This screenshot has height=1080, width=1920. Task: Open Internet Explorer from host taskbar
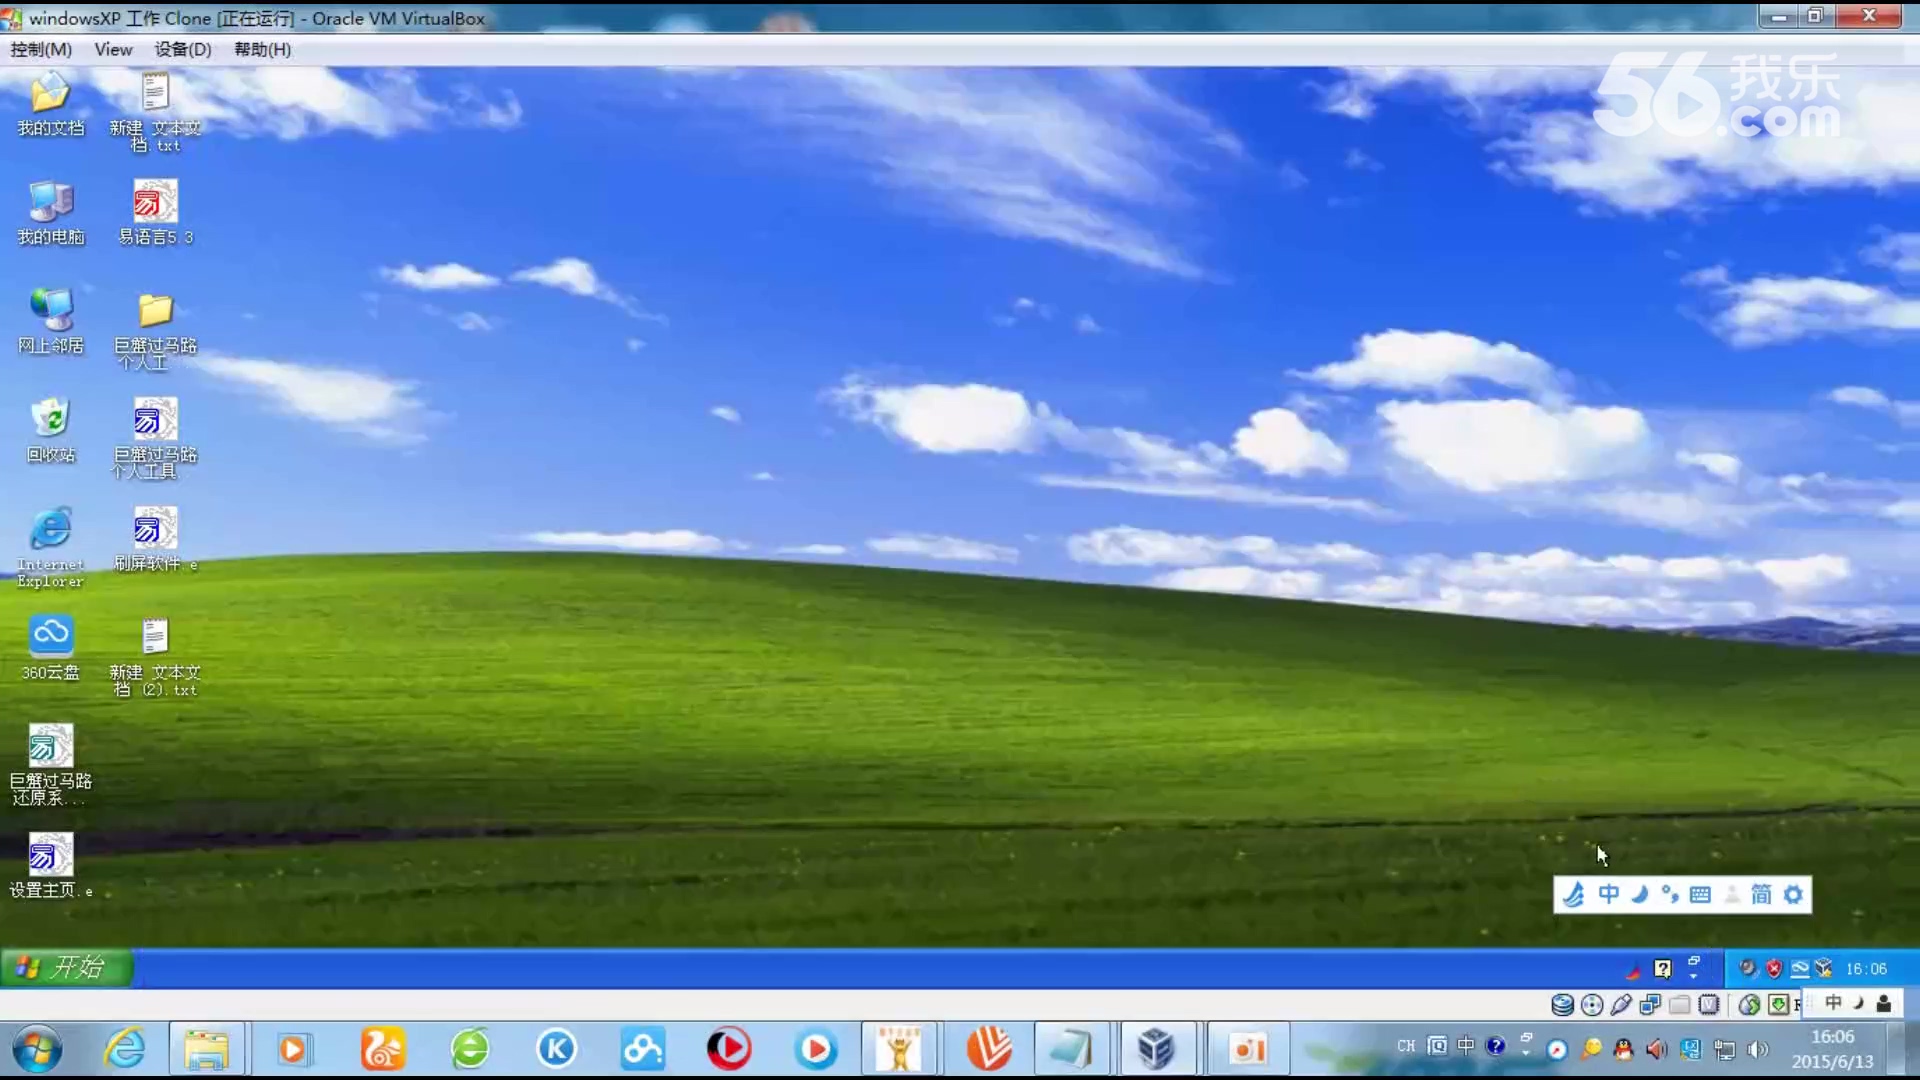[x=125, y=1049]
